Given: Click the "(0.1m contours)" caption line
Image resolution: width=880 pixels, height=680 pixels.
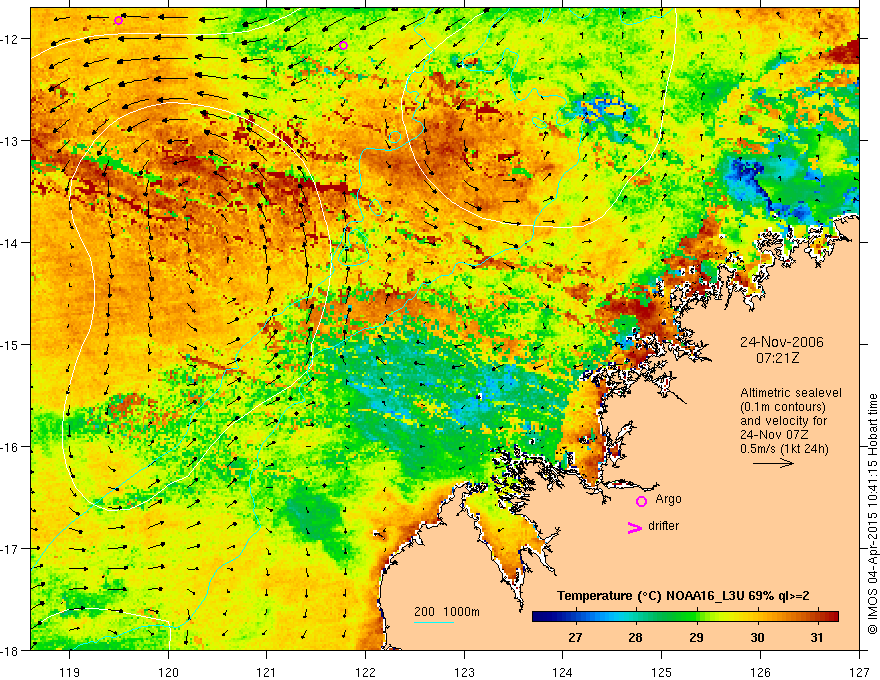Looking at the screenshot, I should click(783, 407).
